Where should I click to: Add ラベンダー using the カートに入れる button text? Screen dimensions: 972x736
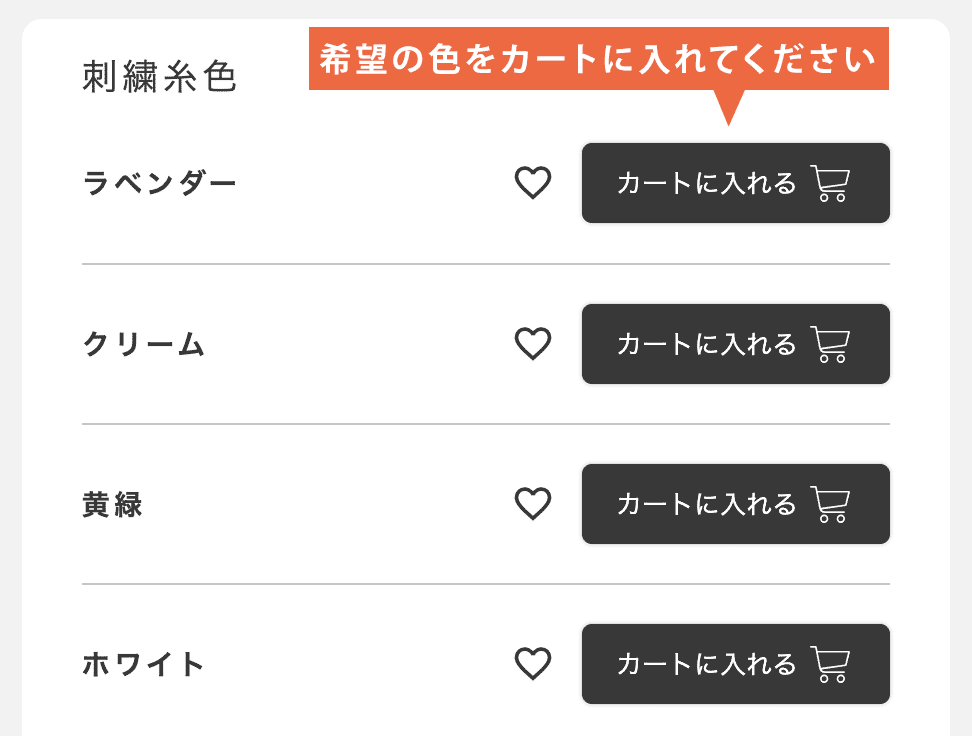coord(706,184)
